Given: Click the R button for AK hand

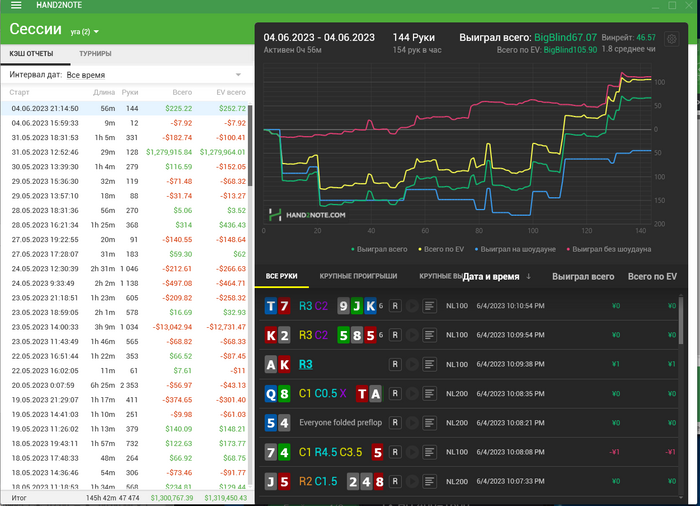Looking at the screenshot, I should (395, 364).
